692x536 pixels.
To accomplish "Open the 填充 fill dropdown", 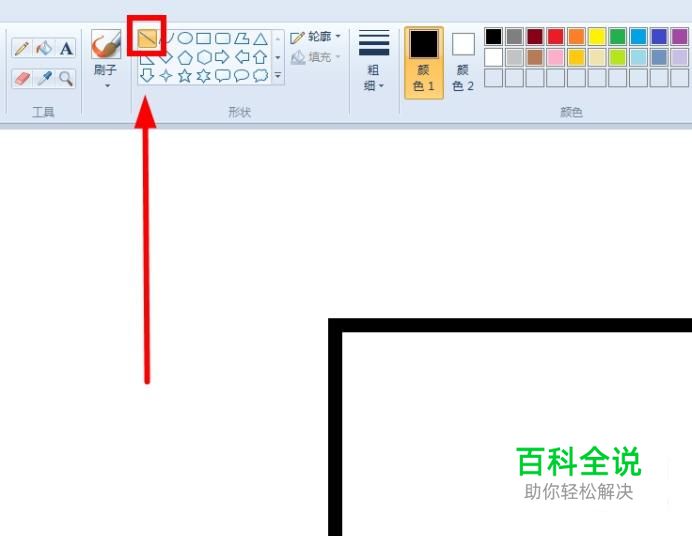I will click(315, 57).
